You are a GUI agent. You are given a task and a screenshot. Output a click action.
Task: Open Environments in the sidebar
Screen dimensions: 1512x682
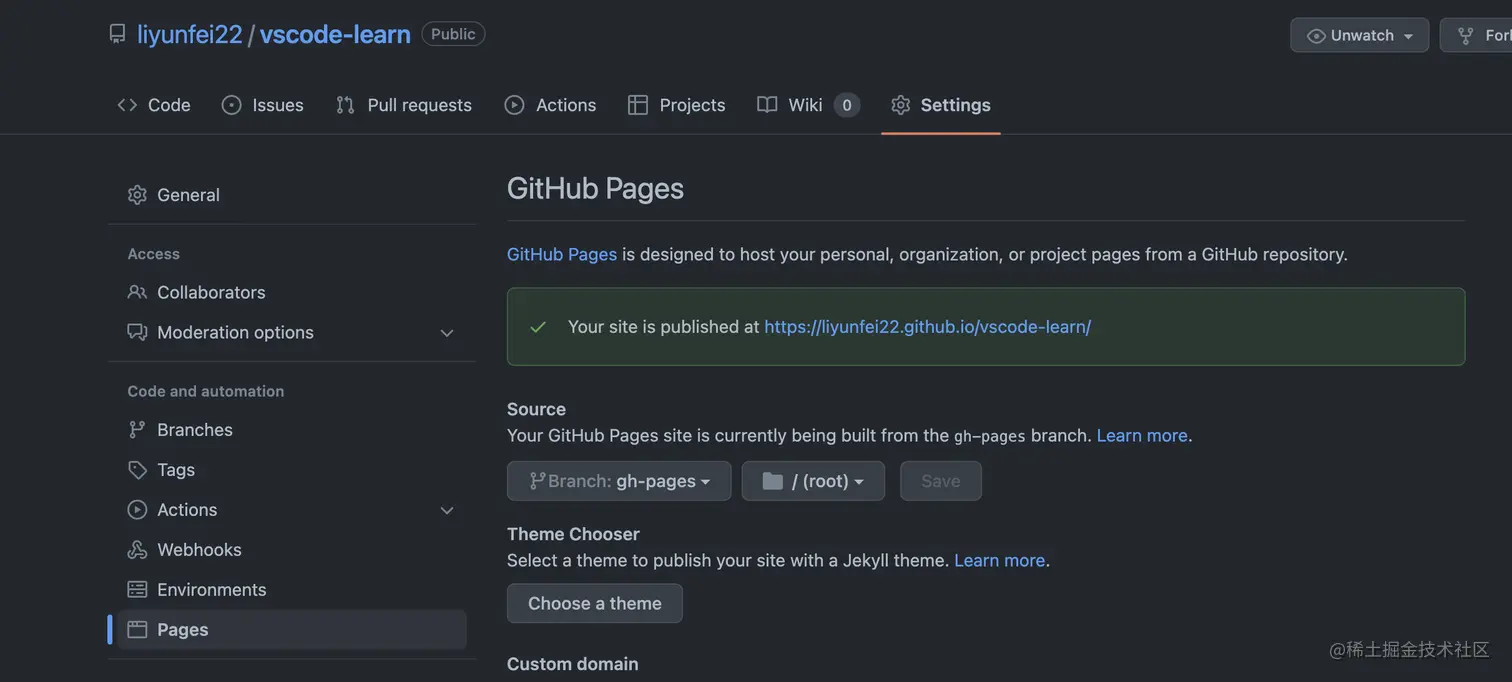[292, 589]
